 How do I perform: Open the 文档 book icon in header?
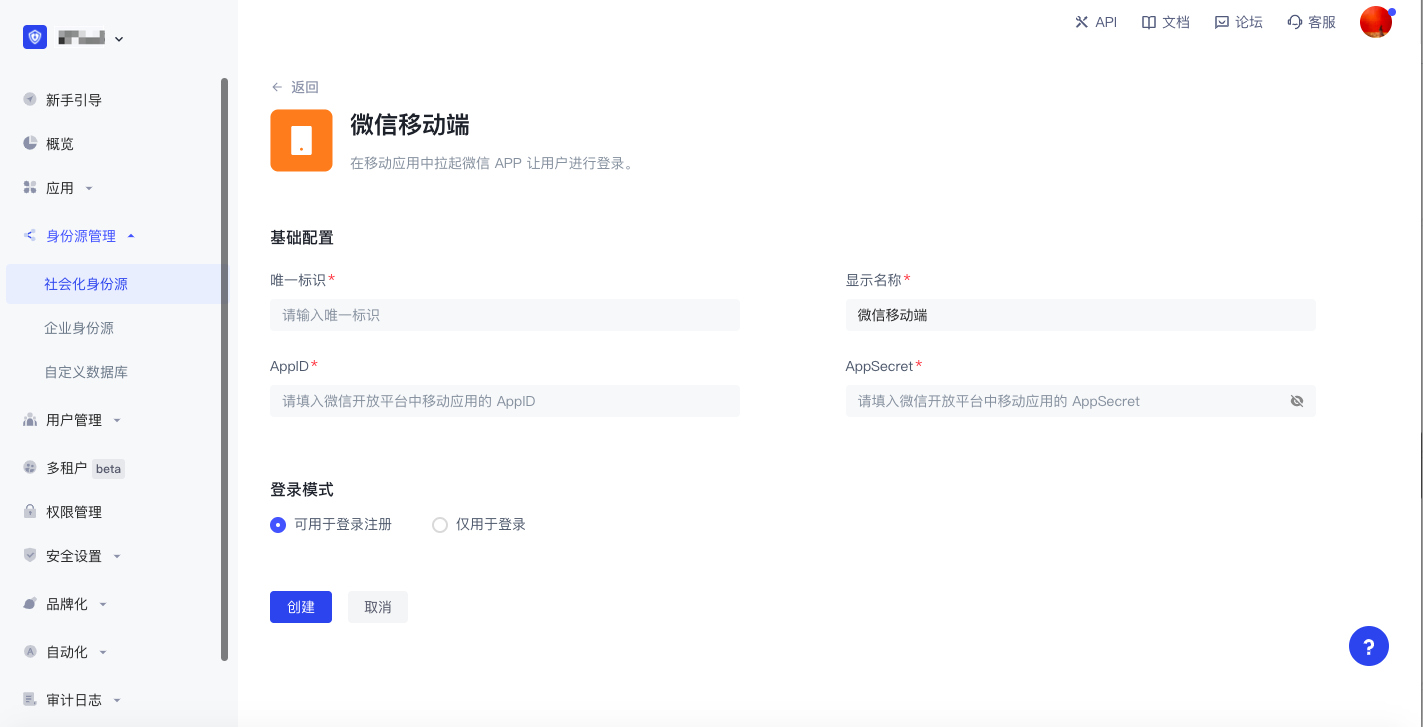pos(1149,22)
